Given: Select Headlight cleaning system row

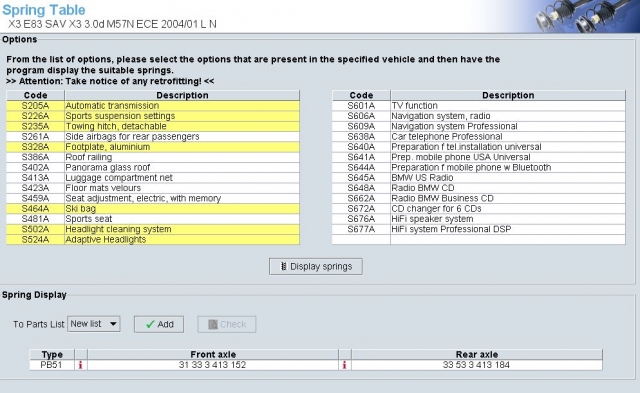Looking at the screenshot, I should tap(153, 229).
